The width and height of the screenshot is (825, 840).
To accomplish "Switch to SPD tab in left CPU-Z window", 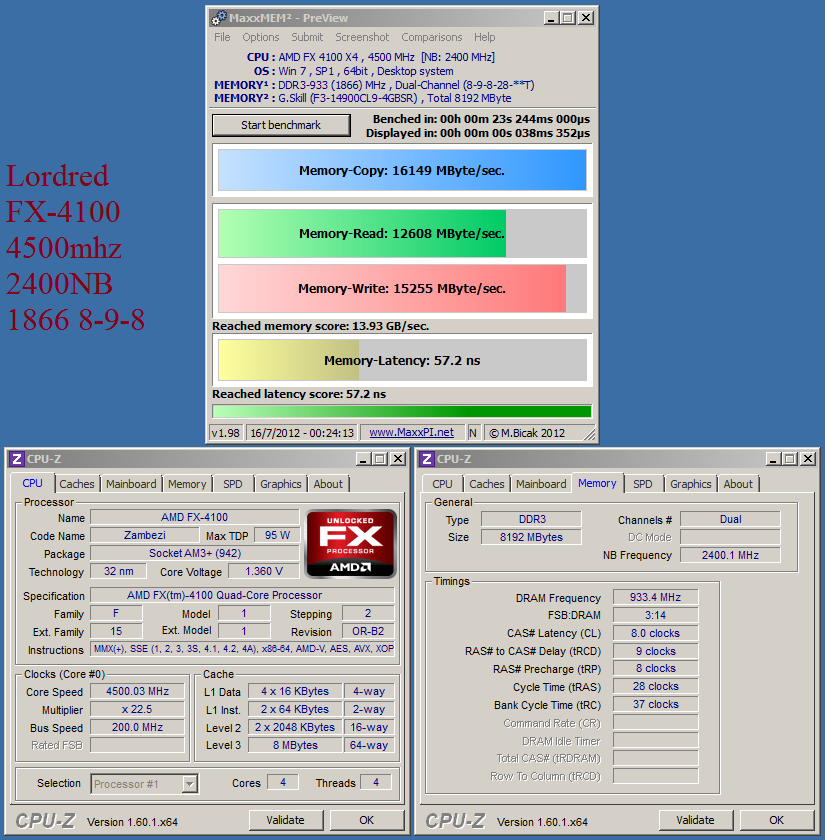I will pos(232,484).
